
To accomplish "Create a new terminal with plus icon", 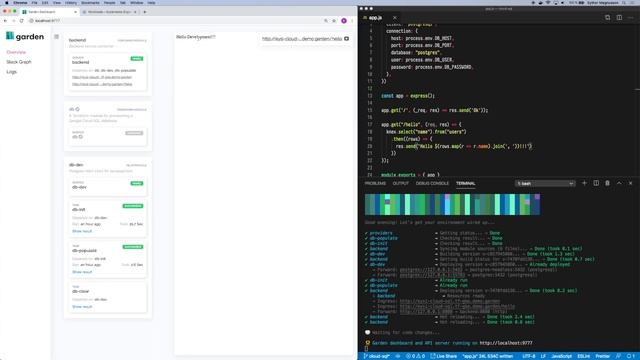I will point(584,183).
